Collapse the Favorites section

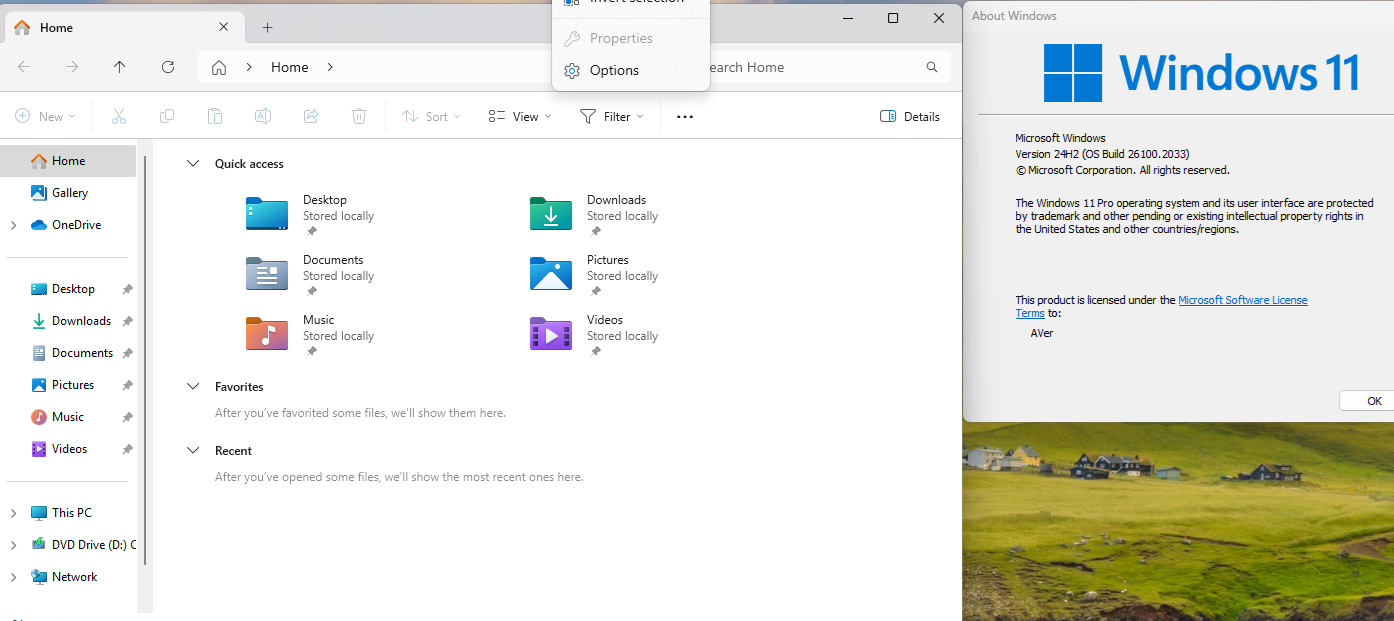tap(193, 387)
